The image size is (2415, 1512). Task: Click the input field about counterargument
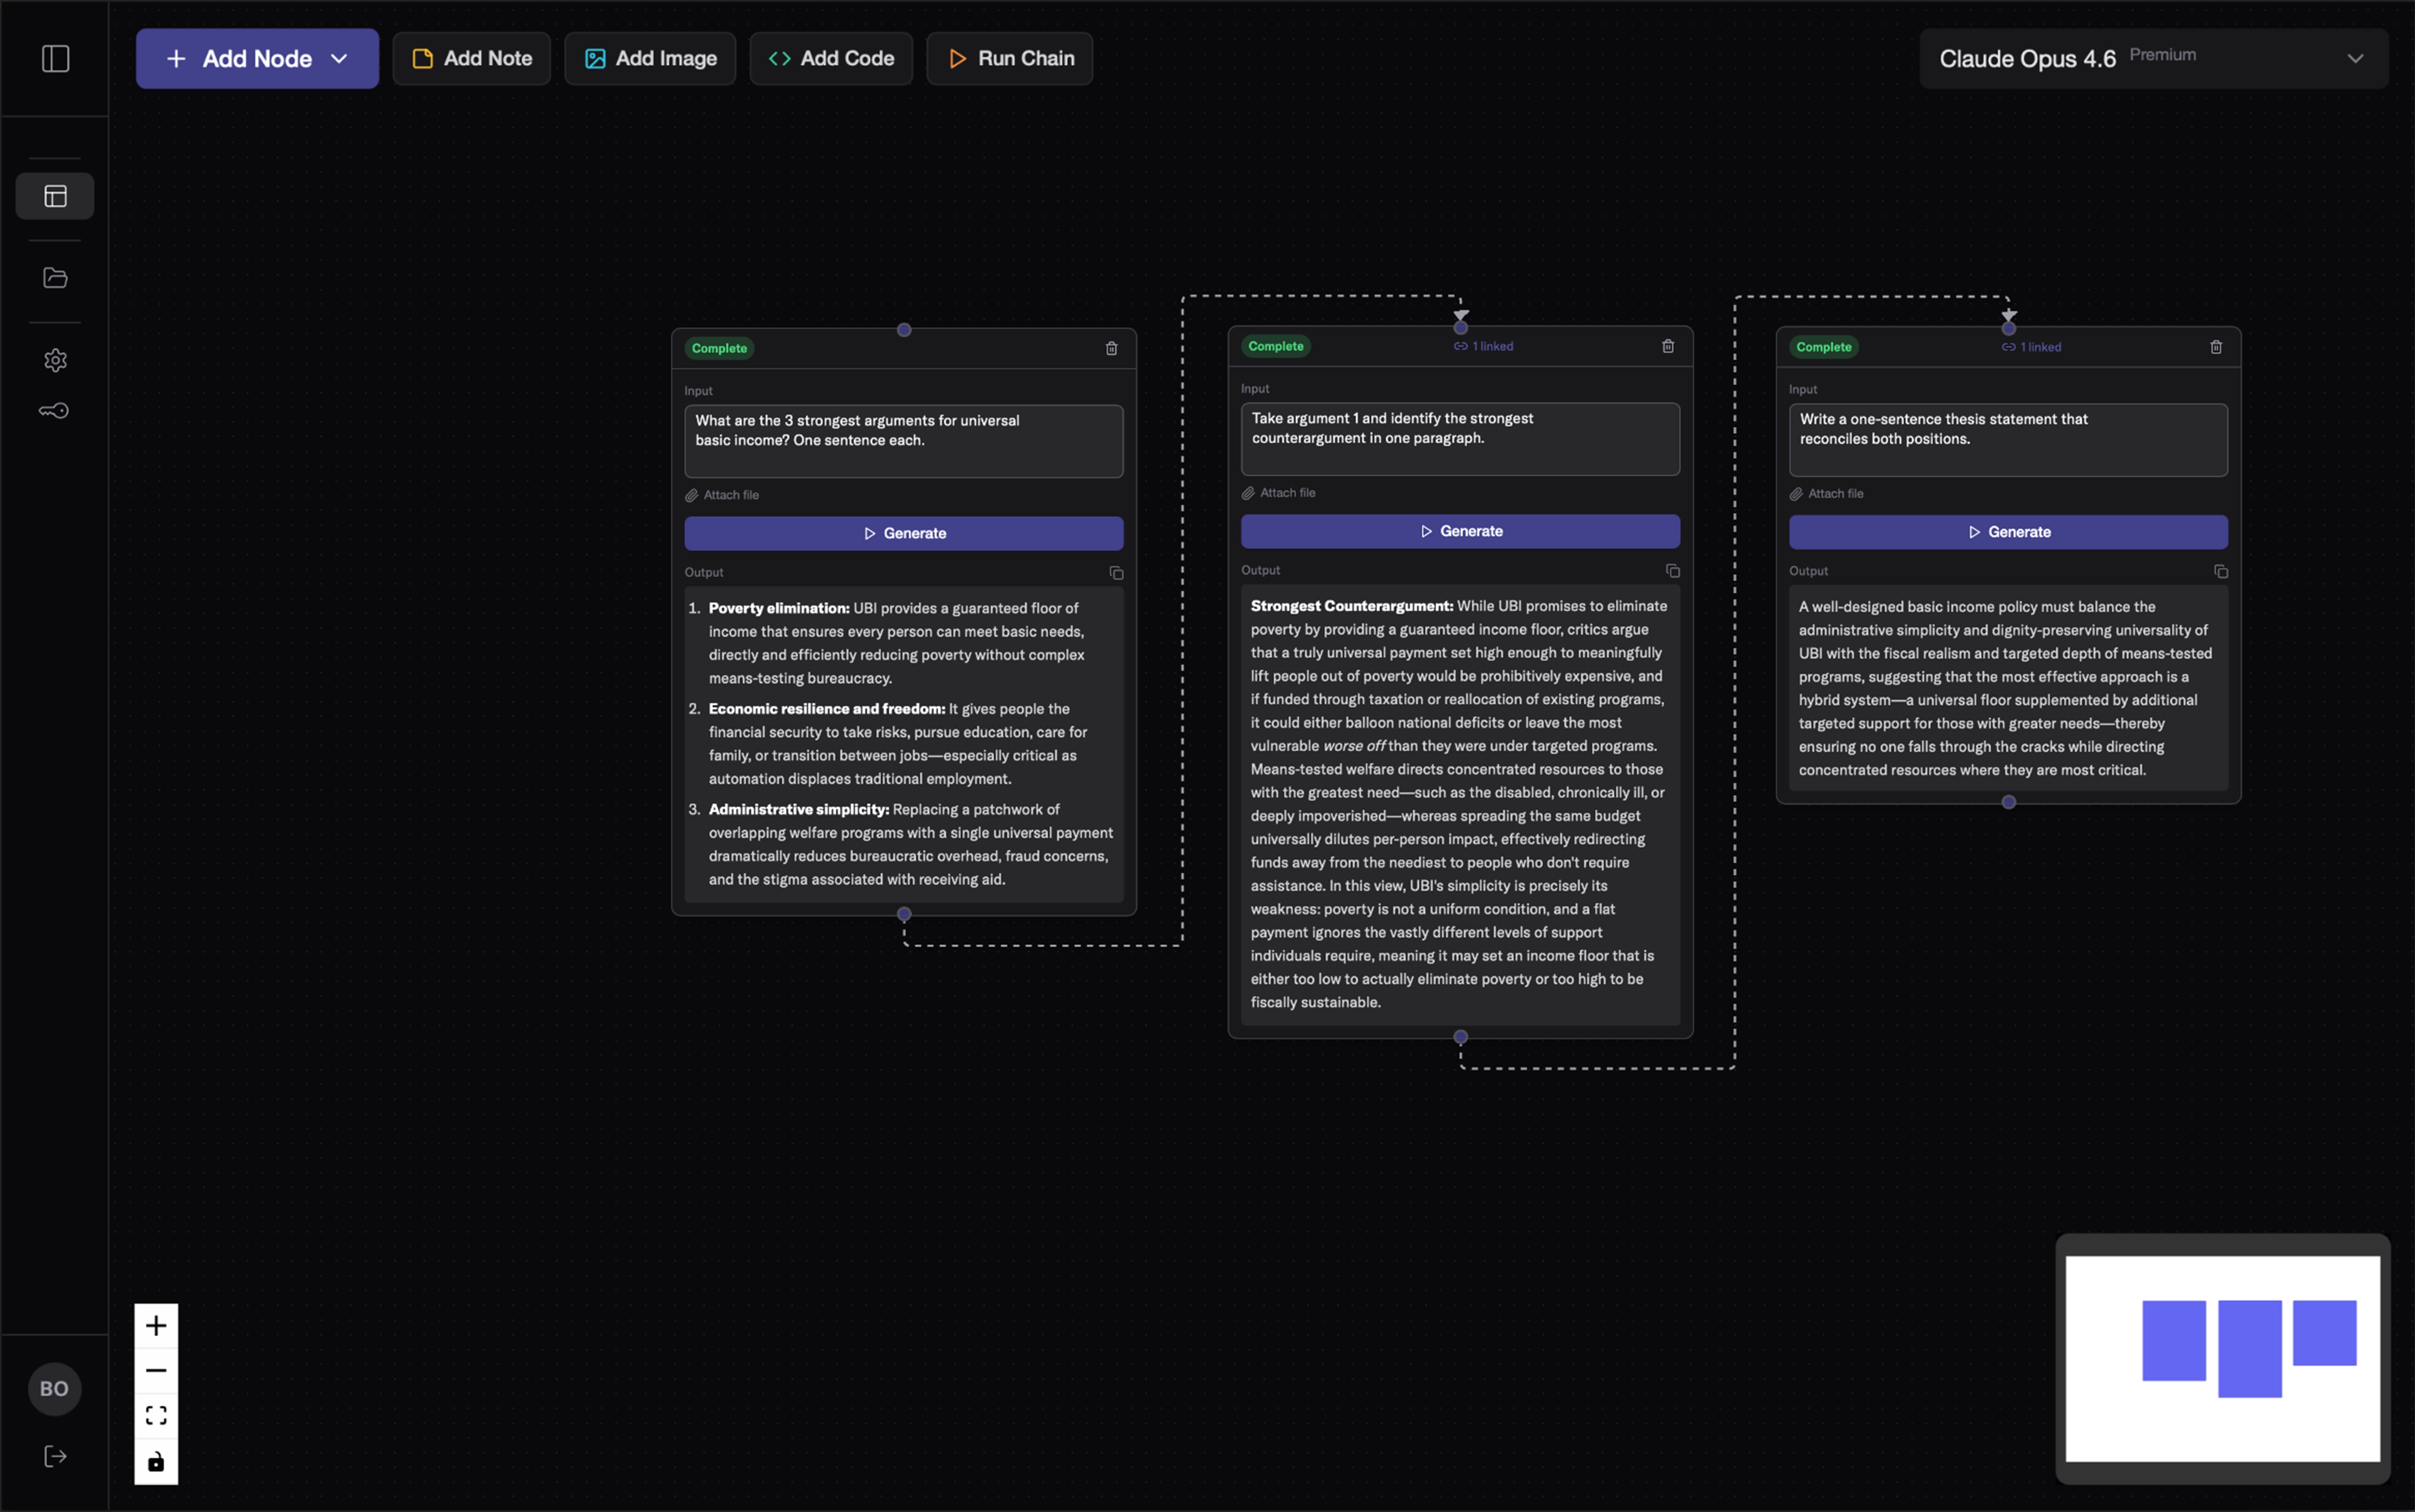click(x=1459, y=439)
